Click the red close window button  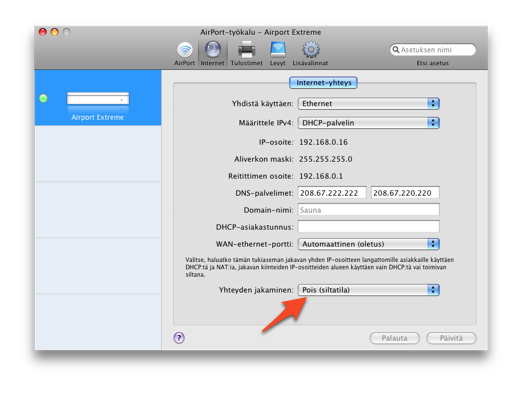pos(43,32)
